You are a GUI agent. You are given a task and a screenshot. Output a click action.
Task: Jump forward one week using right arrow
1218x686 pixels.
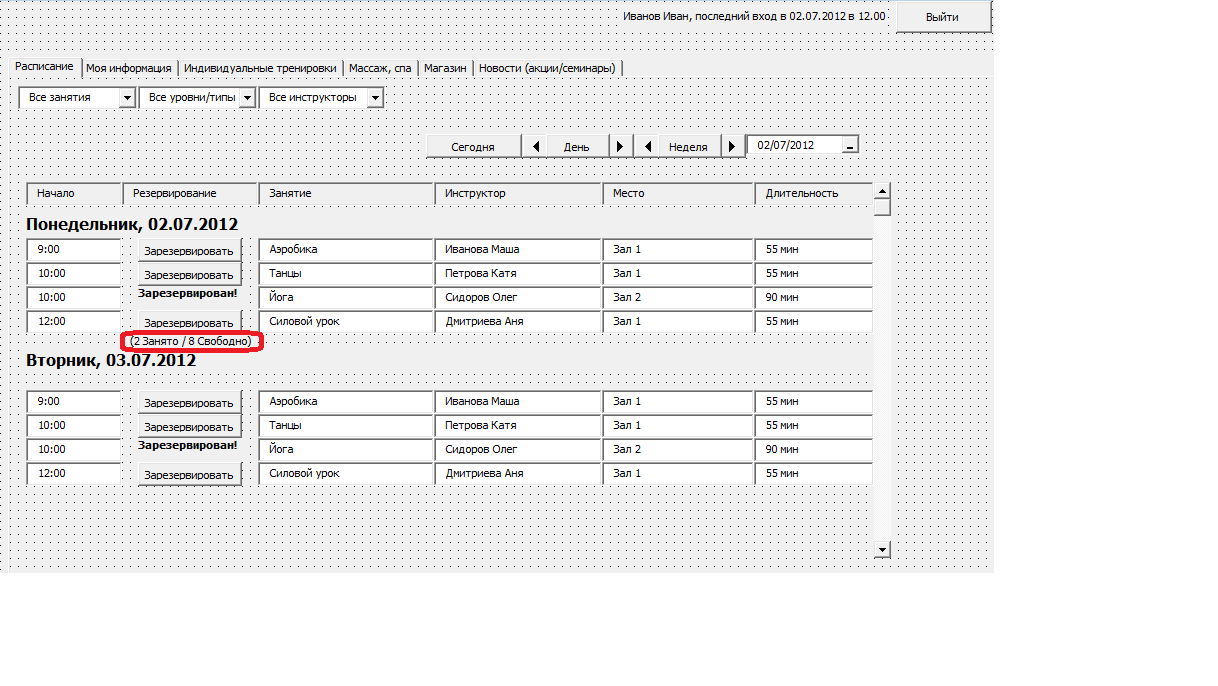tap(733, 146)
